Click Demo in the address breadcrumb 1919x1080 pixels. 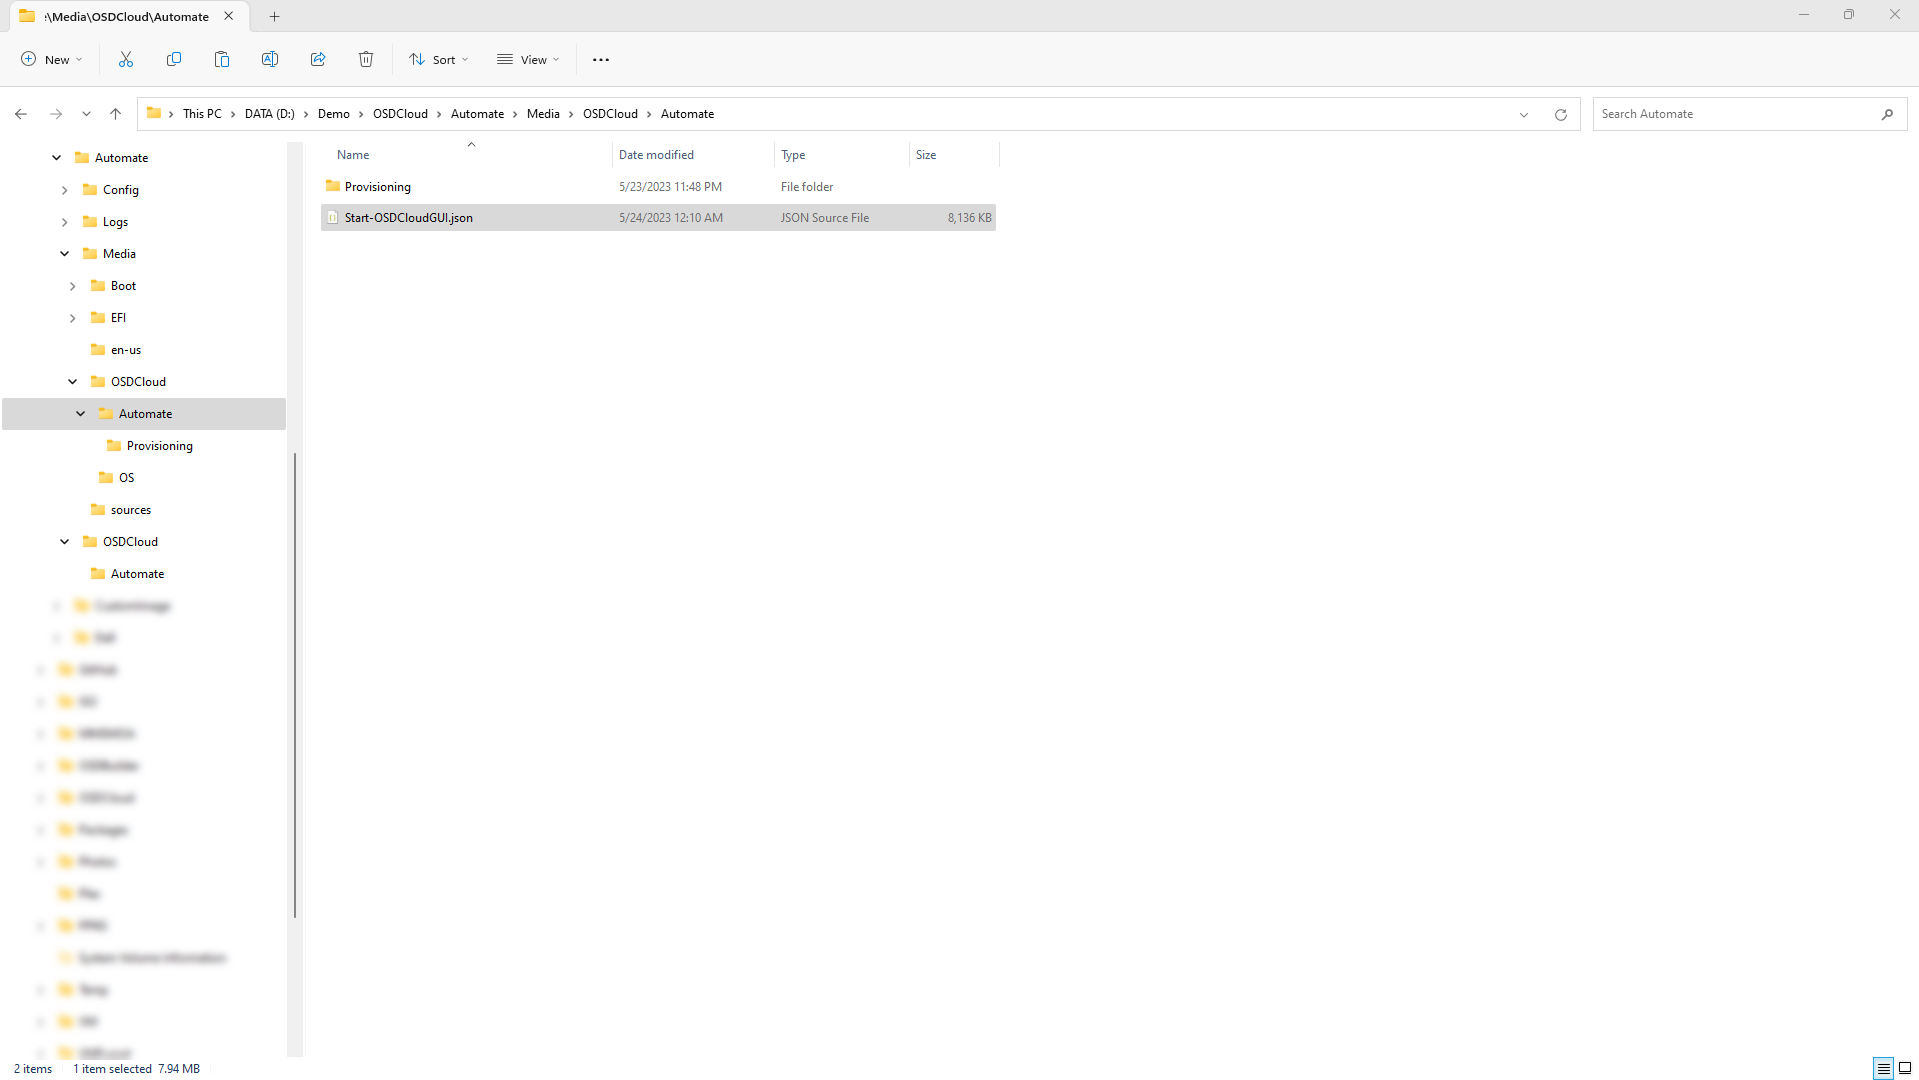pos(333,114)
